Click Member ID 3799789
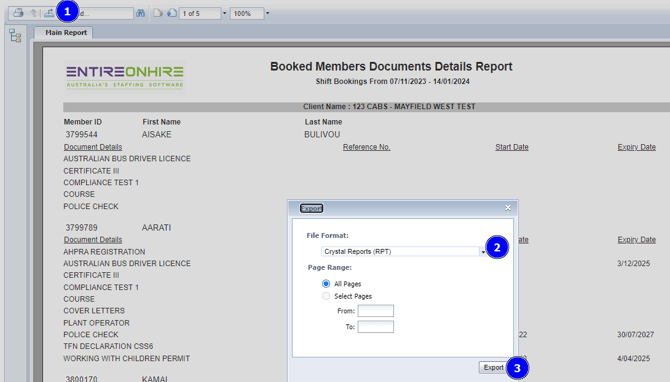Screen dimensions: 670x382 coord(82,228)
